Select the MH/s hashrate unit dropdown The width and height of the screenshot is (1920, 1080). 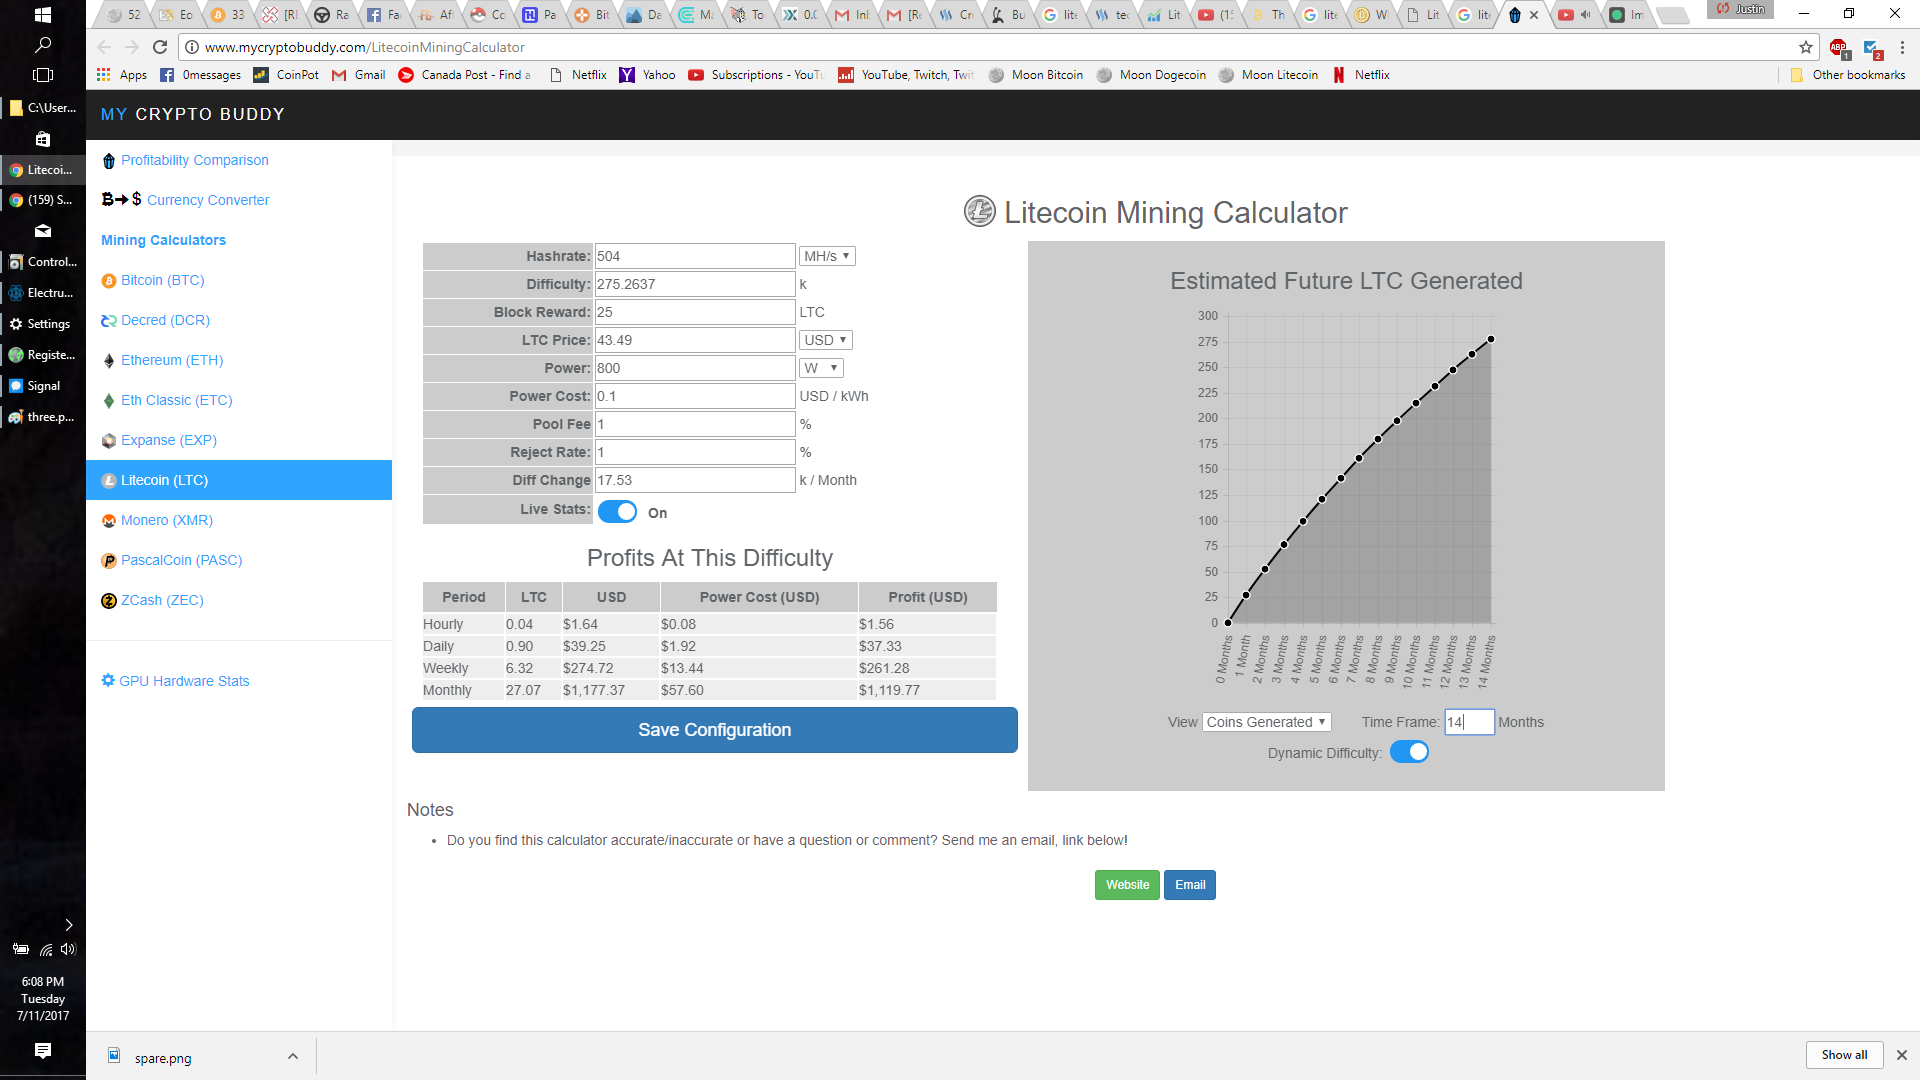click(825, 256)
